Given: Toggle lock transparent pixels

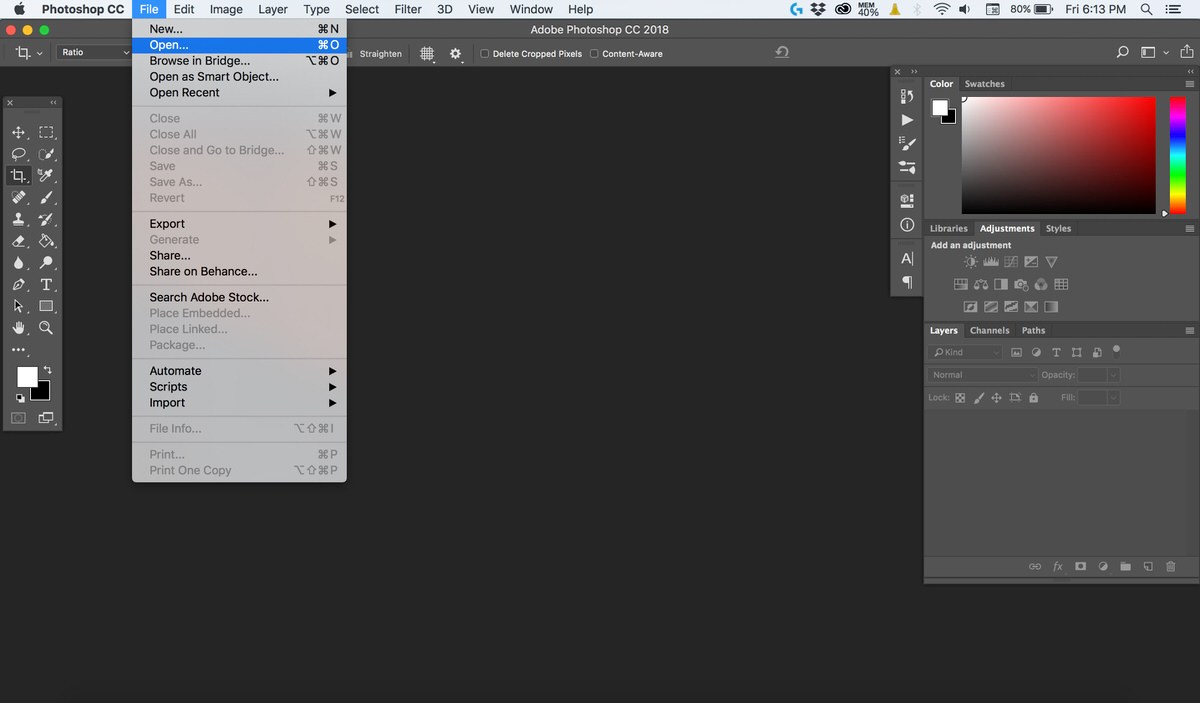Looking at the screenshot, I should [960, 398].
